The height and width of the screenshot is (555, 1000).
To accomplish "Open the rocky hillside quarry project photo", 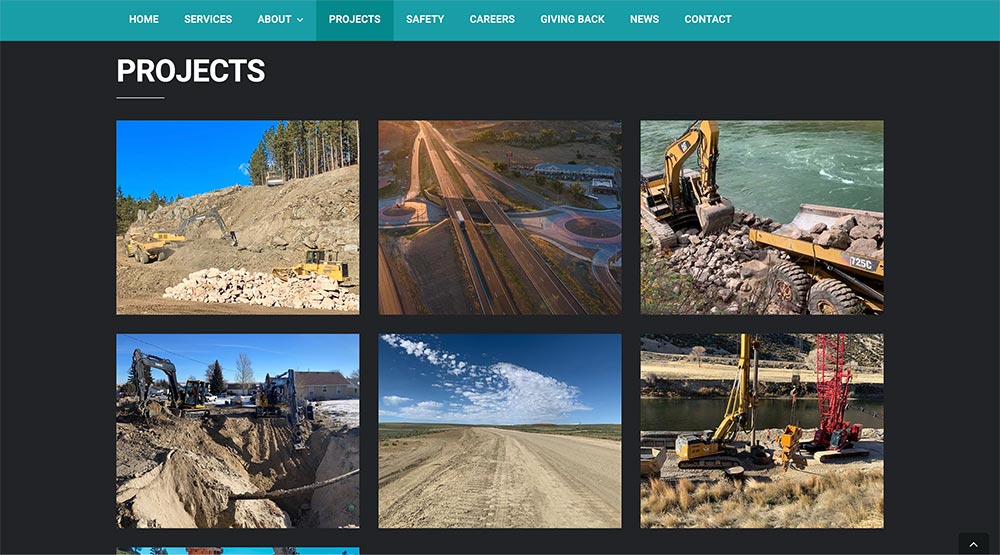I will coord(238,217).
